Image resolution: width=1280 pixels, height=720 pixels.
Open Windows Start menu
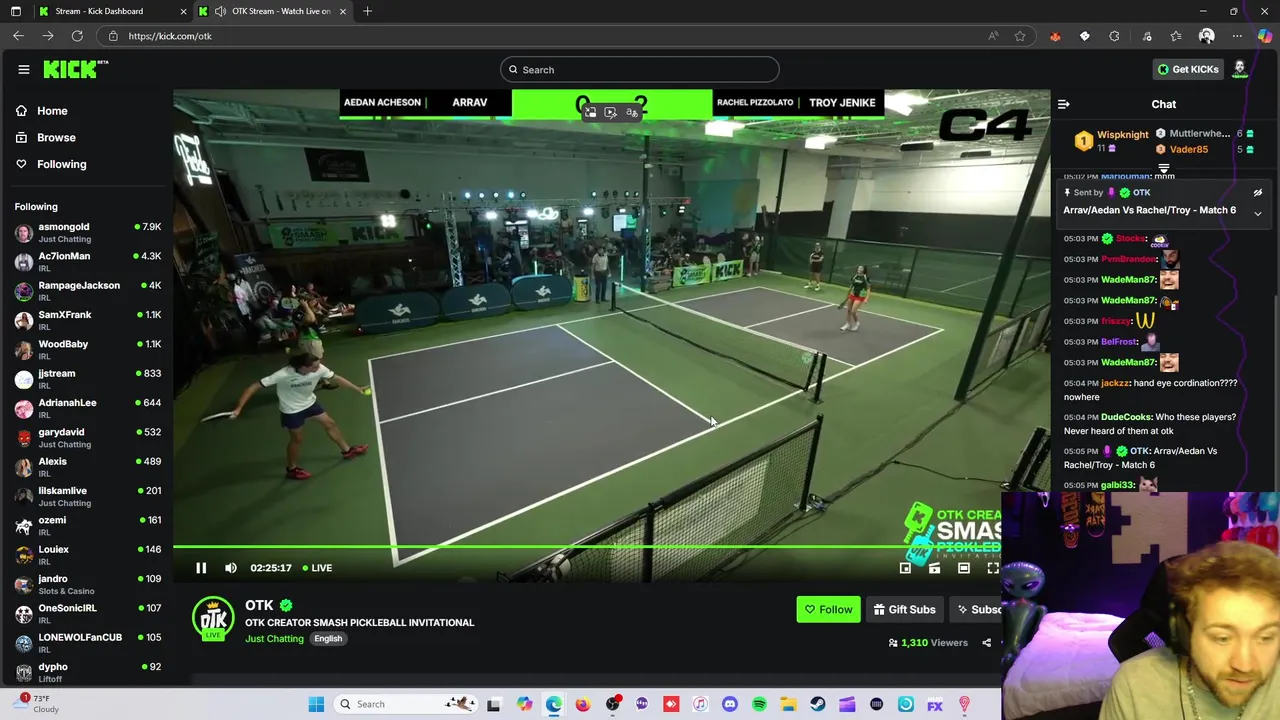pos(316,704)
